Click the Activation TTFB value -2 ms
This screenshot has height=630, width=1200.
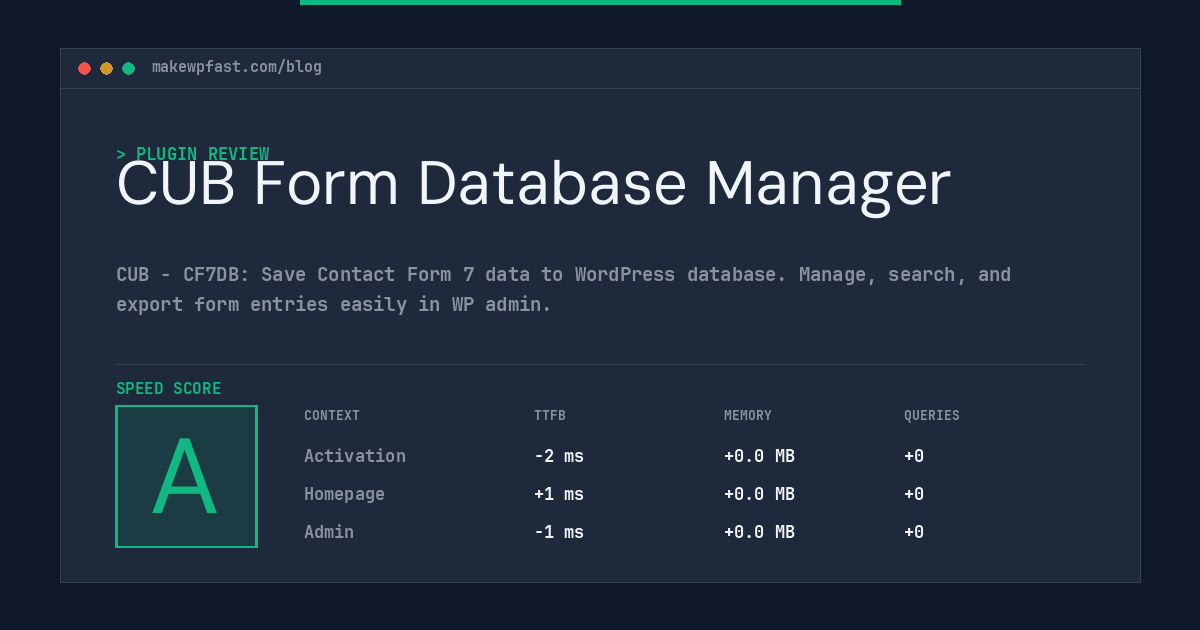pyautogui.click(x=559, y=456)
